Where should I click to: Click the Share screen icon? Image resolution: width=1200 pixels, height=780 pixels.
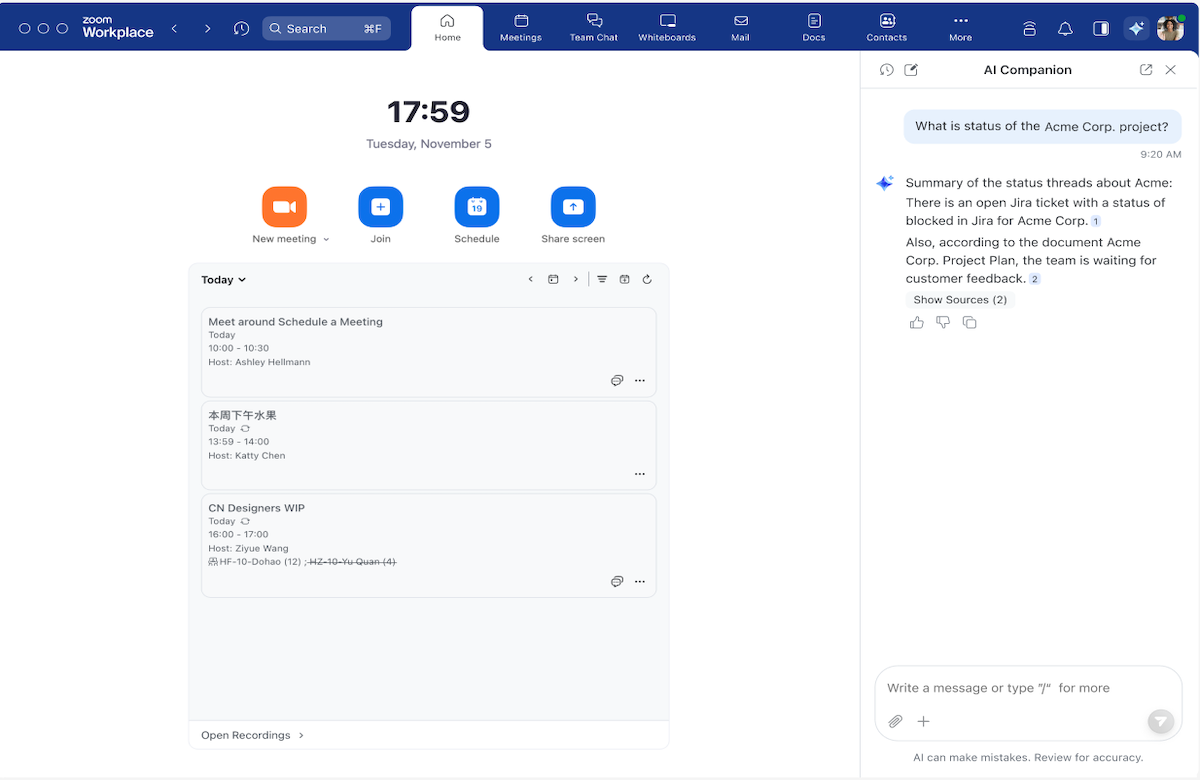(573, 207)
